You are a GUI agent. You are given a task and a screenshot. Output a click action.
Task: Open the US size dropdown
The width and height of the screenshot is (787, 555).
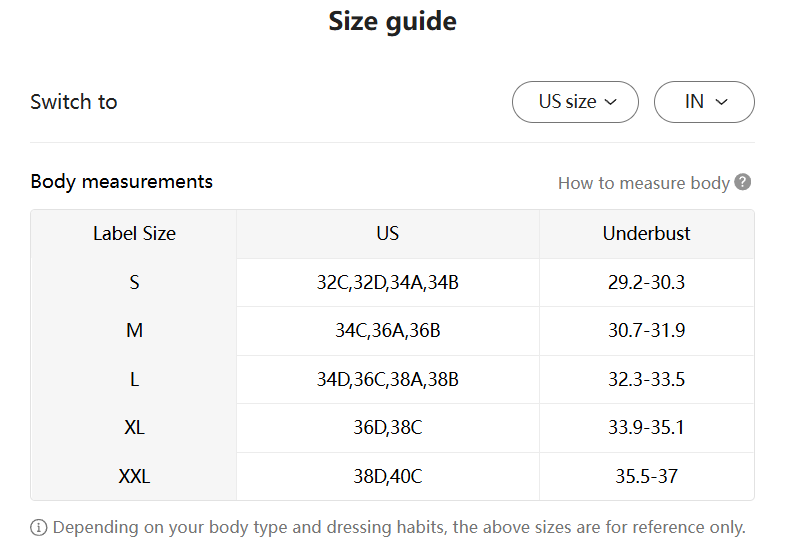coord(575,102)
